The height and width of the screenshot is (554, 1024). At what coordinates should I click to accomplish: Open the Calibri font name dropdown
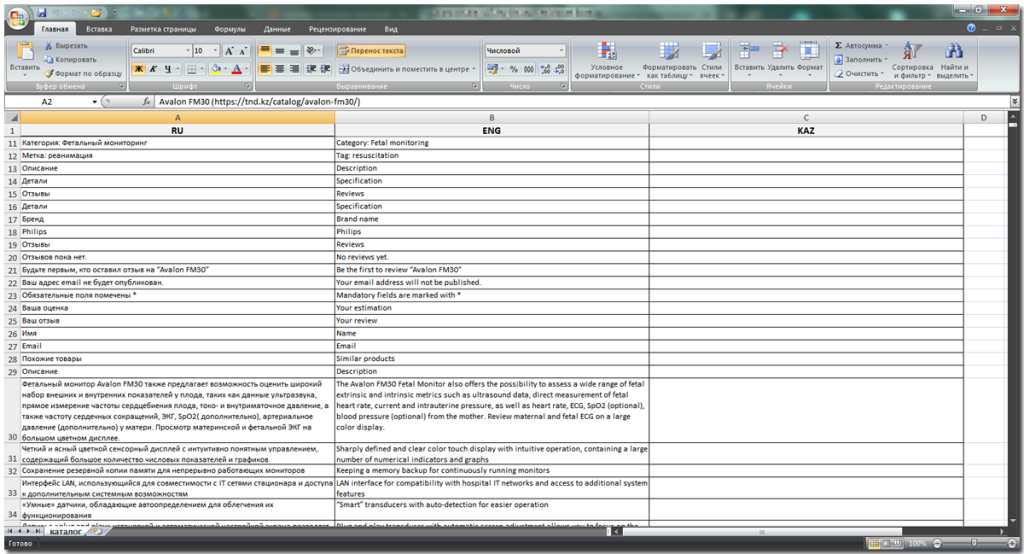pos(188,51)
